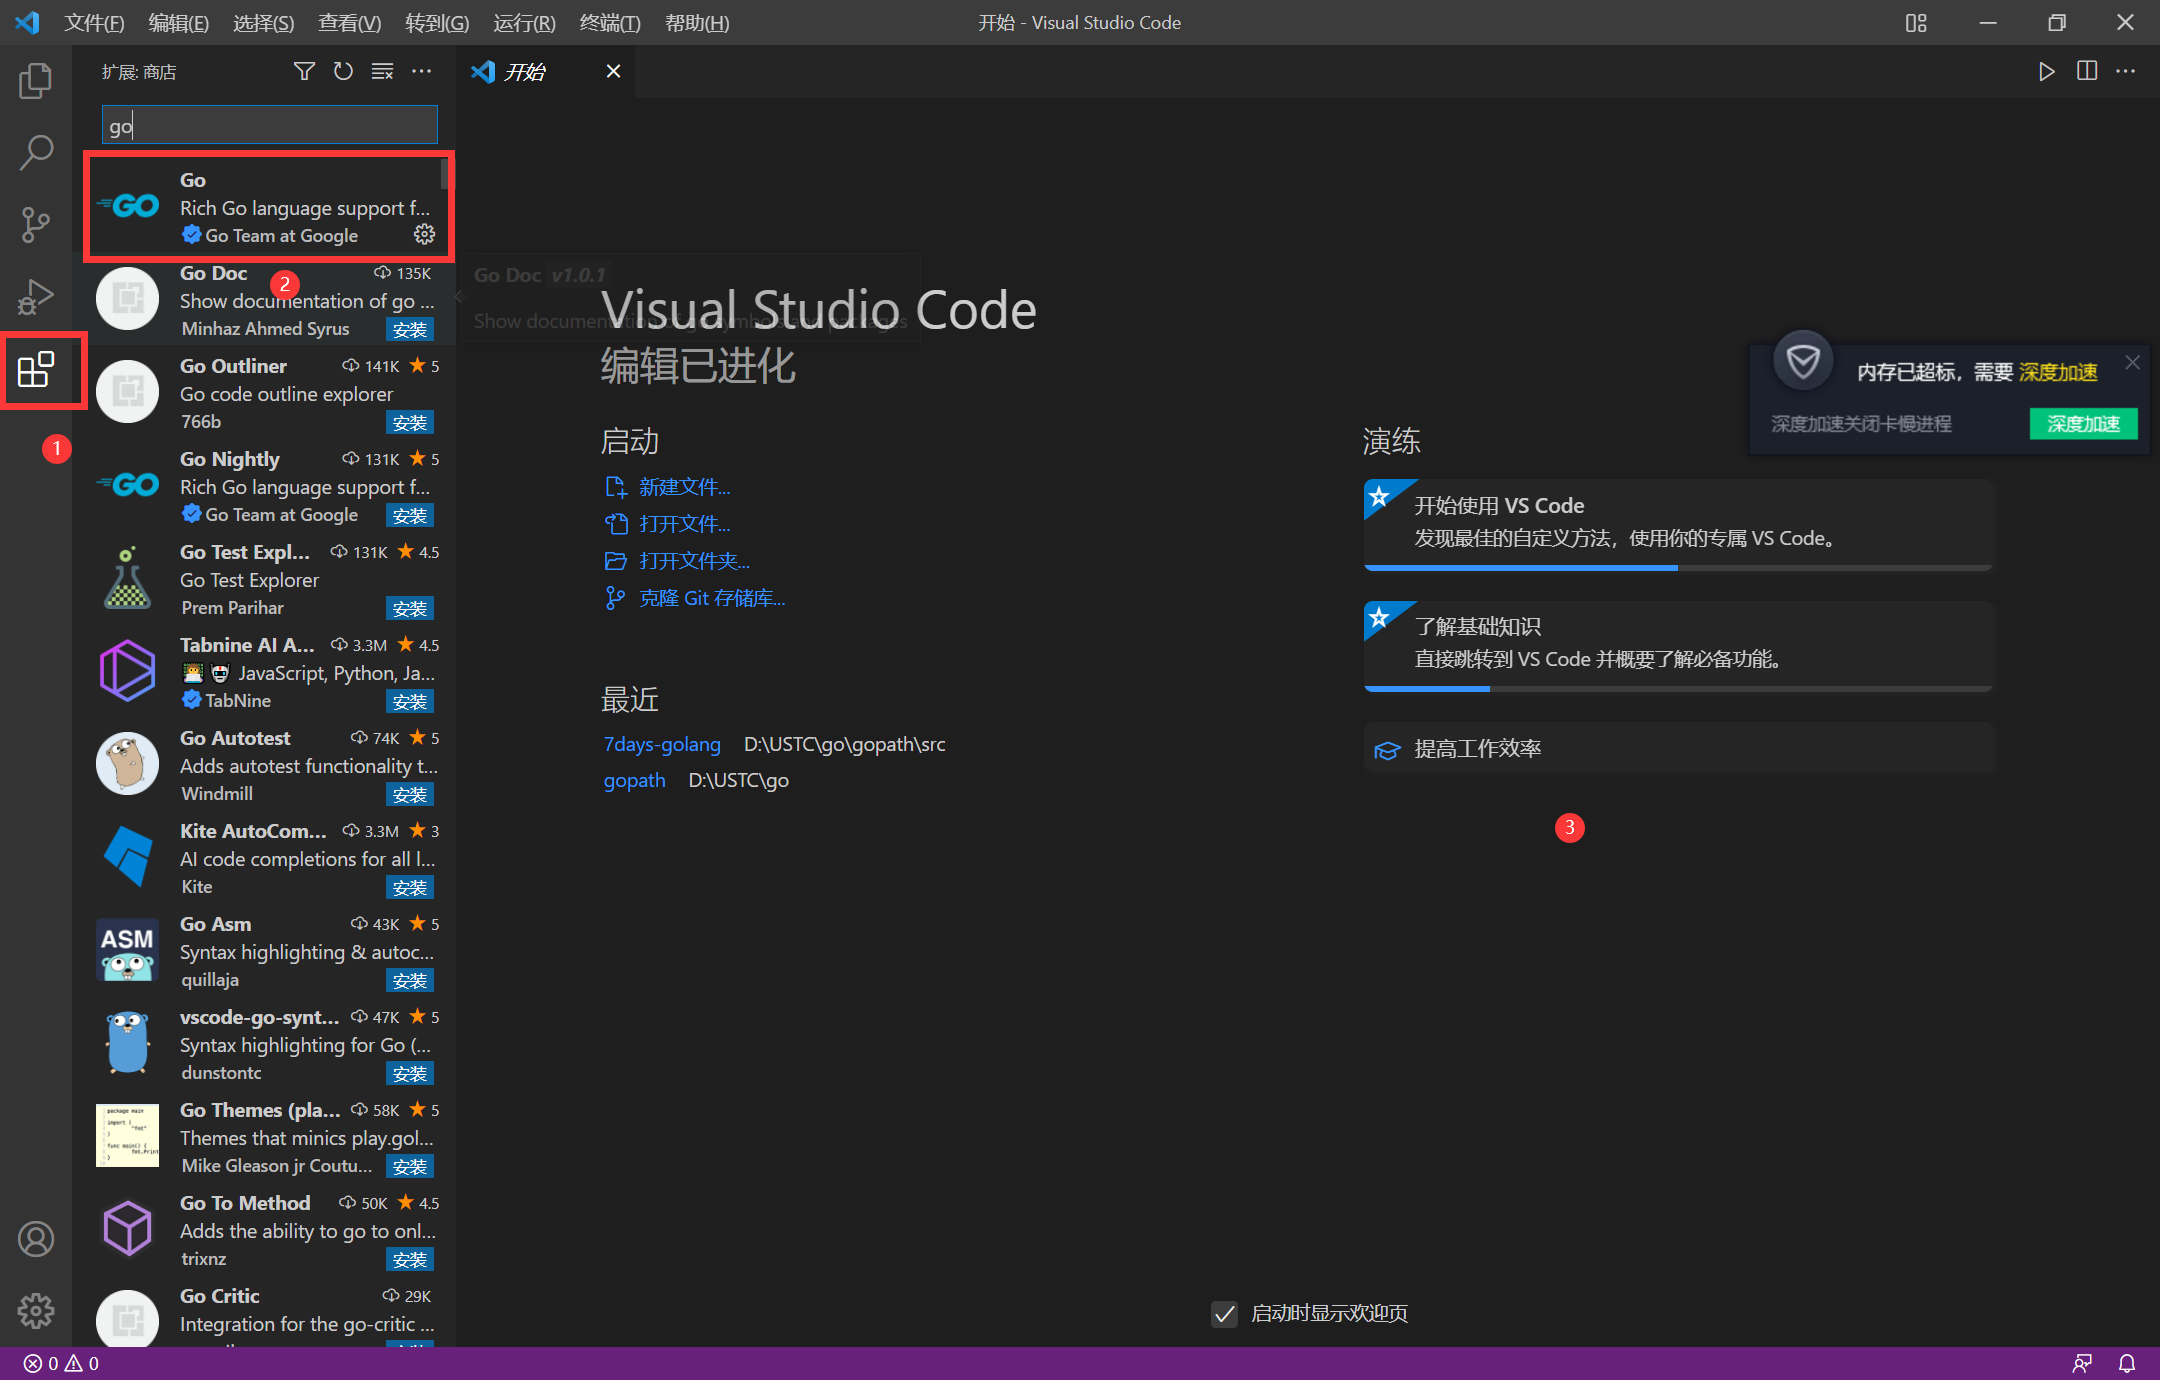The height and width of the screenshot is (1380, 2160).
Task: Click the Kite AutoComplete extension icon
Action: click(128, 856)
